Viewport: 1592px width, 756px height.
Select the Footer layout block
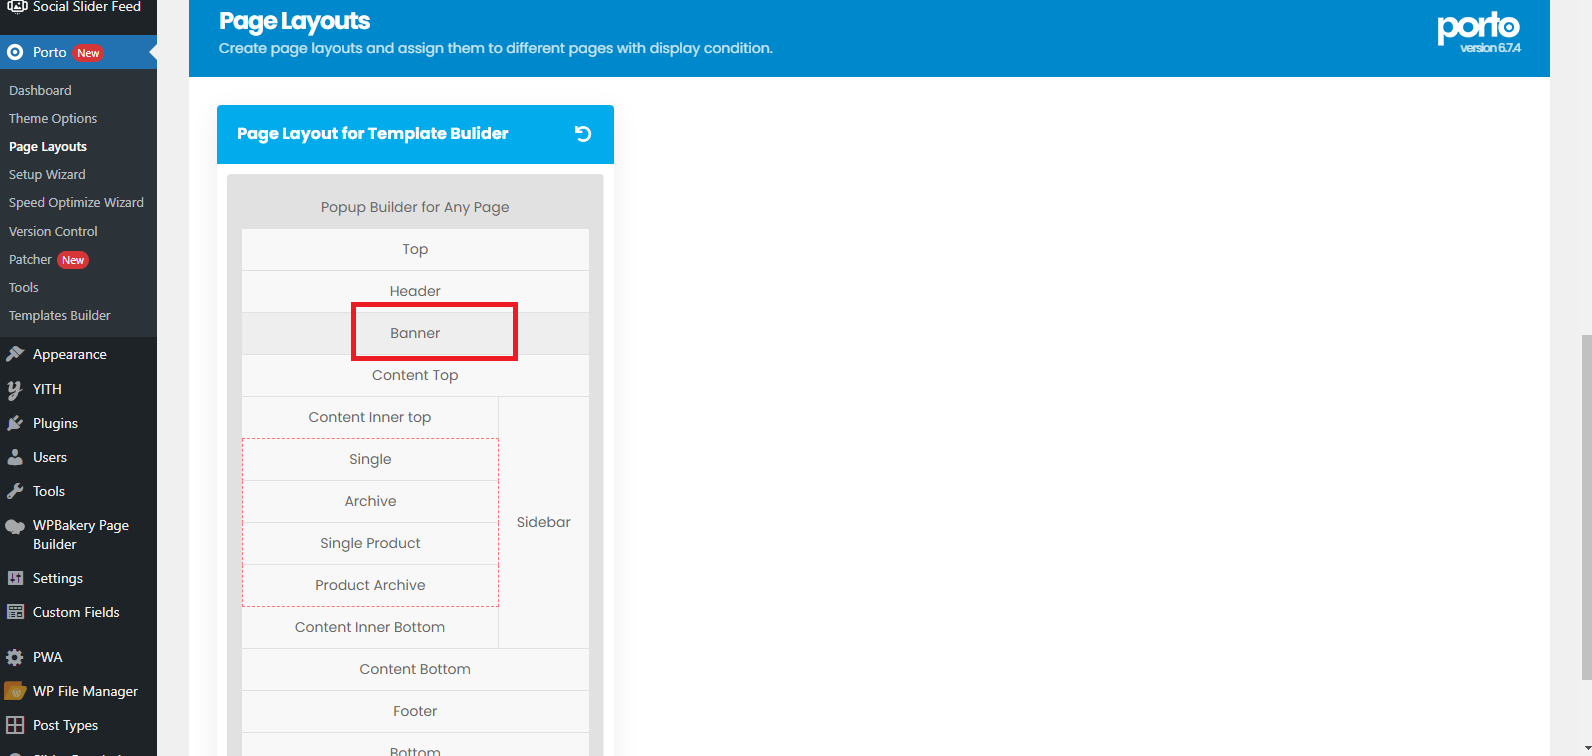(x=415, y=711)
